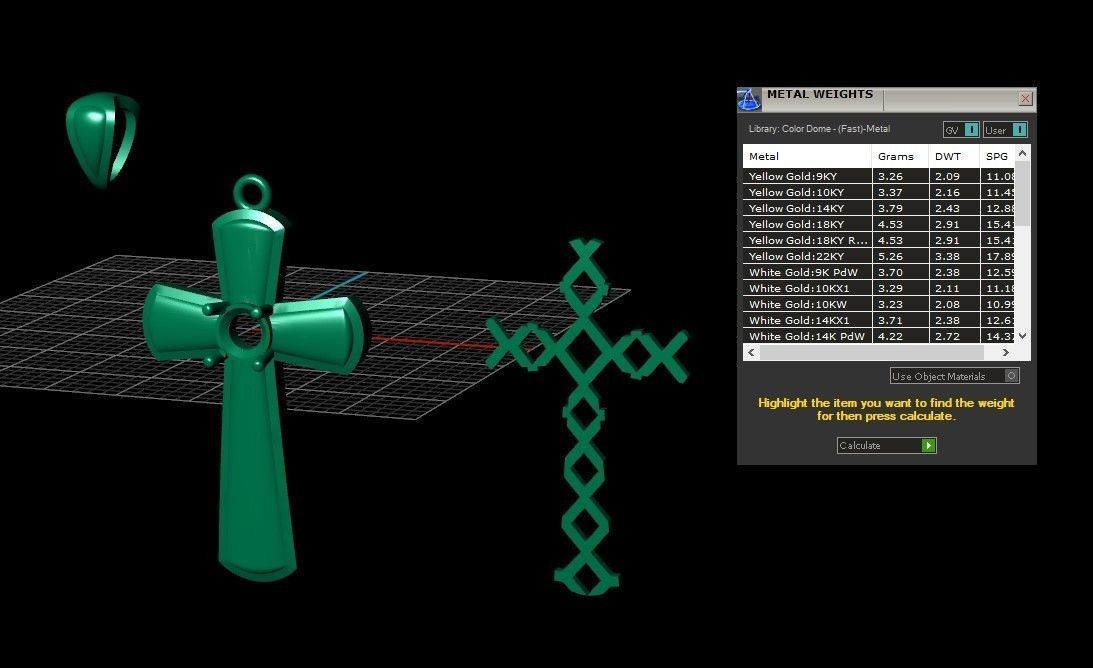Enable Use Object Materials option

pos(955,376)
